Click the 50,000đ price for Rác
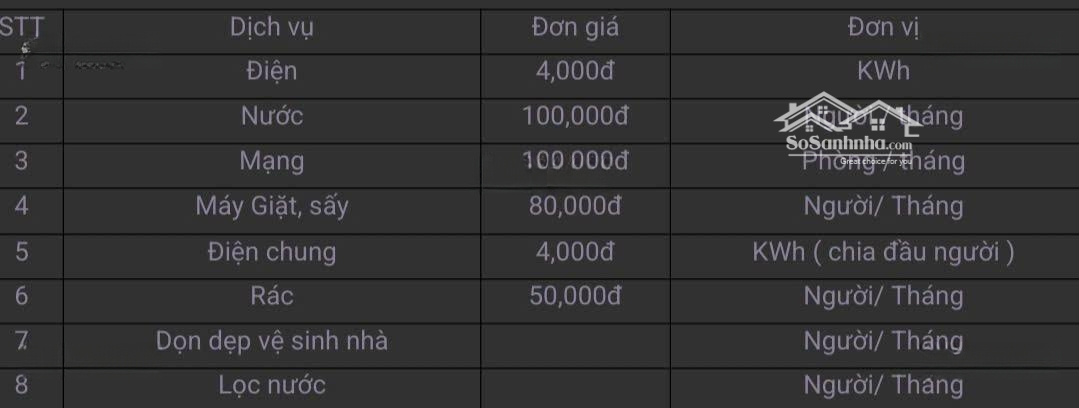1079x408 pixels. click(x=575, y=296)
